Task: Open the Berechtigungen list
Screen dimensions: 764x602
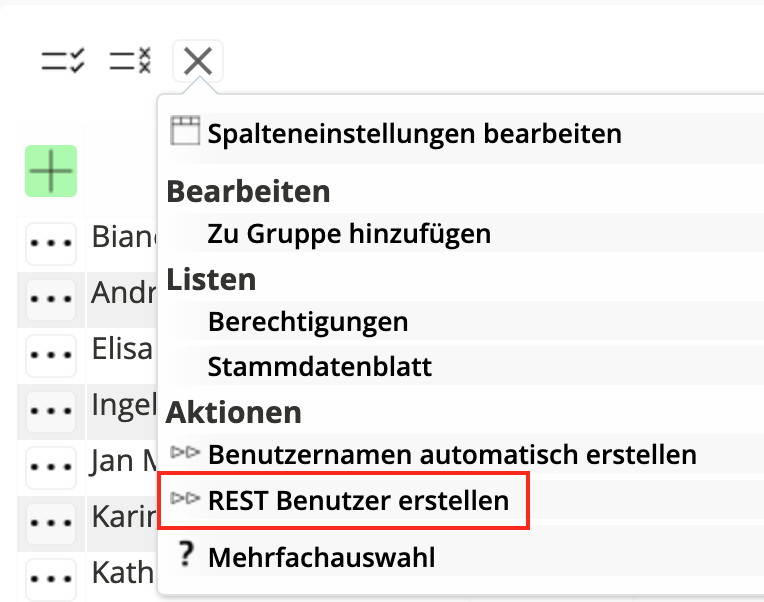Action: (308, 322)
